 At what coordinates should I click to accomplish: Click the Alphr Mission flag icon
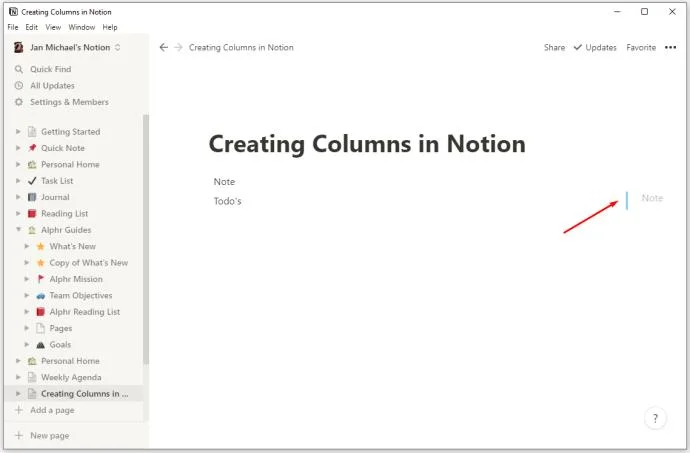(40, 279)
